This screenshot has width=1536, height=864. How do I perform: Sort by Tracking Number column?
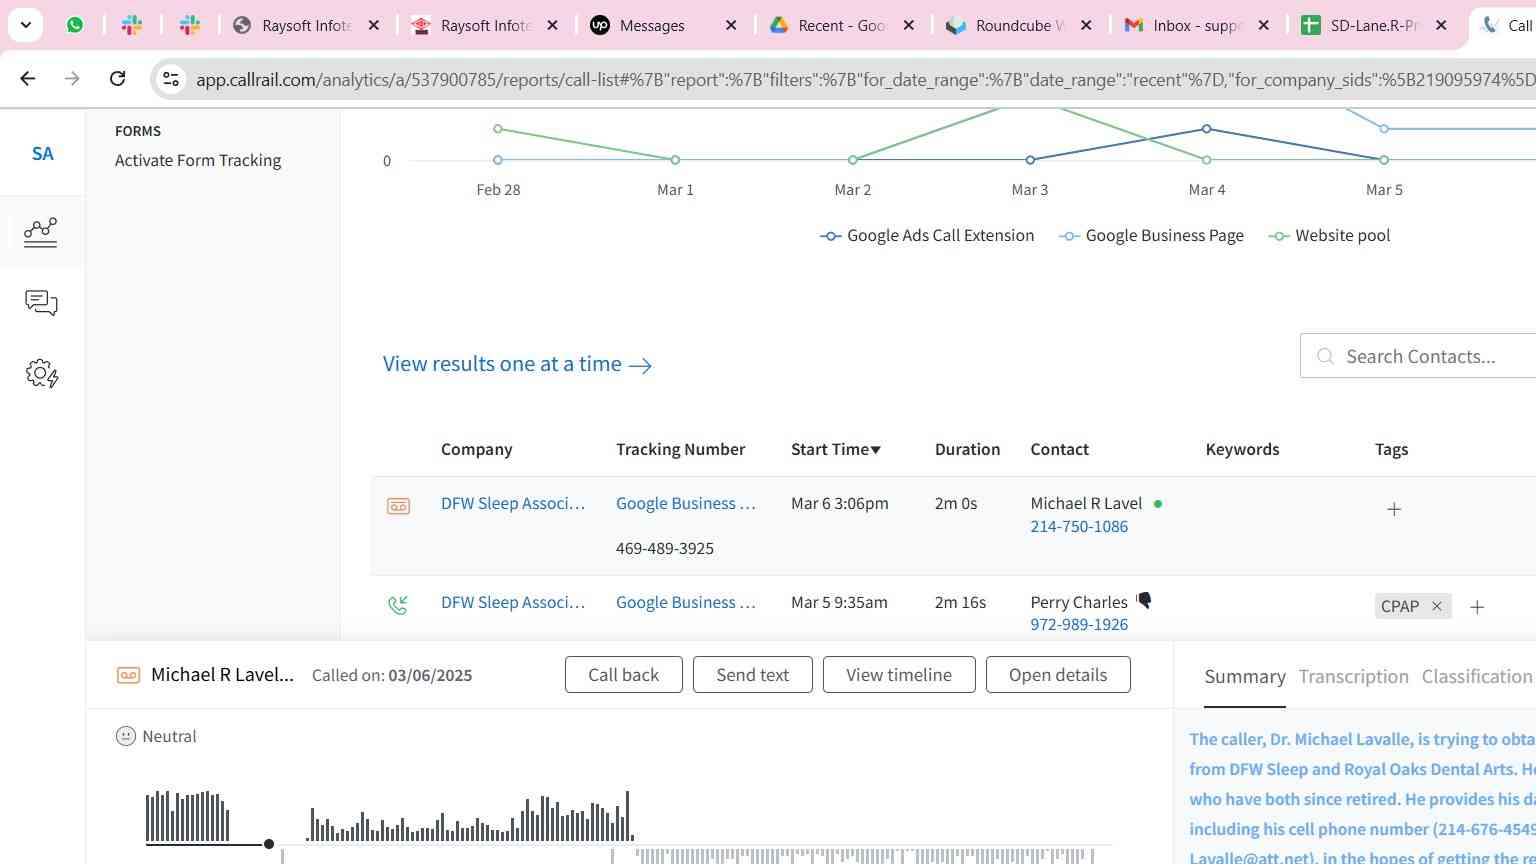pyautogui.click(x=680, y=449)
